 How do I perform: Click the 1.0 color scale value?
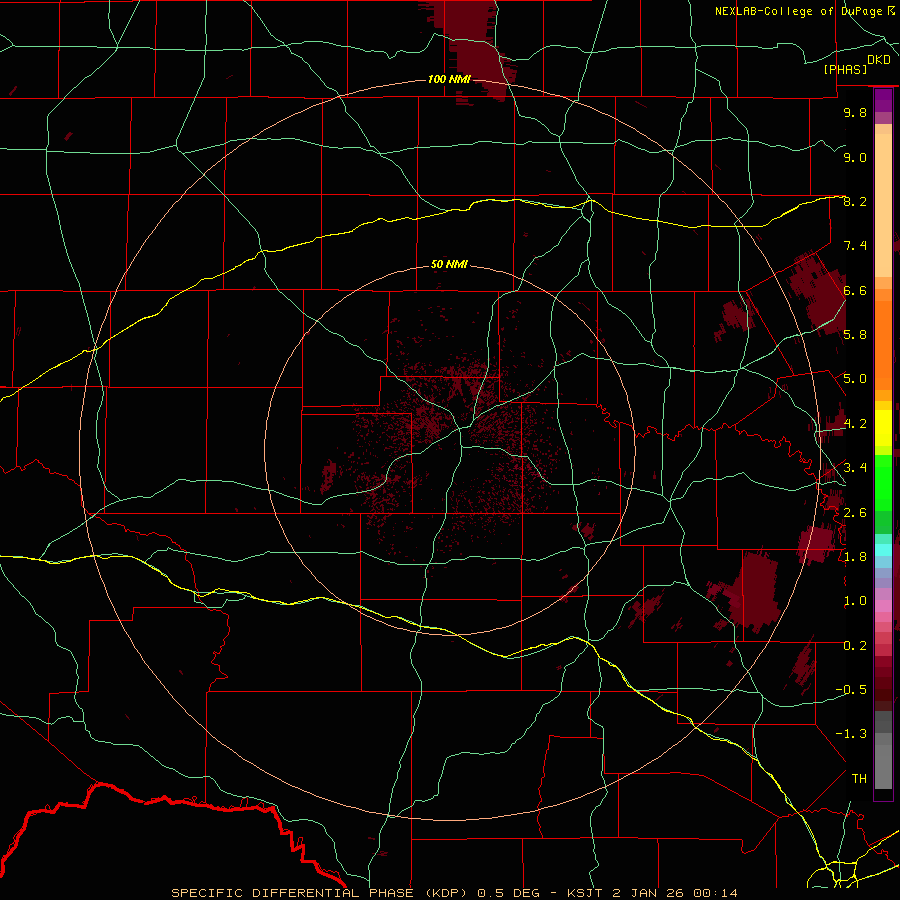tap(855, 601)
